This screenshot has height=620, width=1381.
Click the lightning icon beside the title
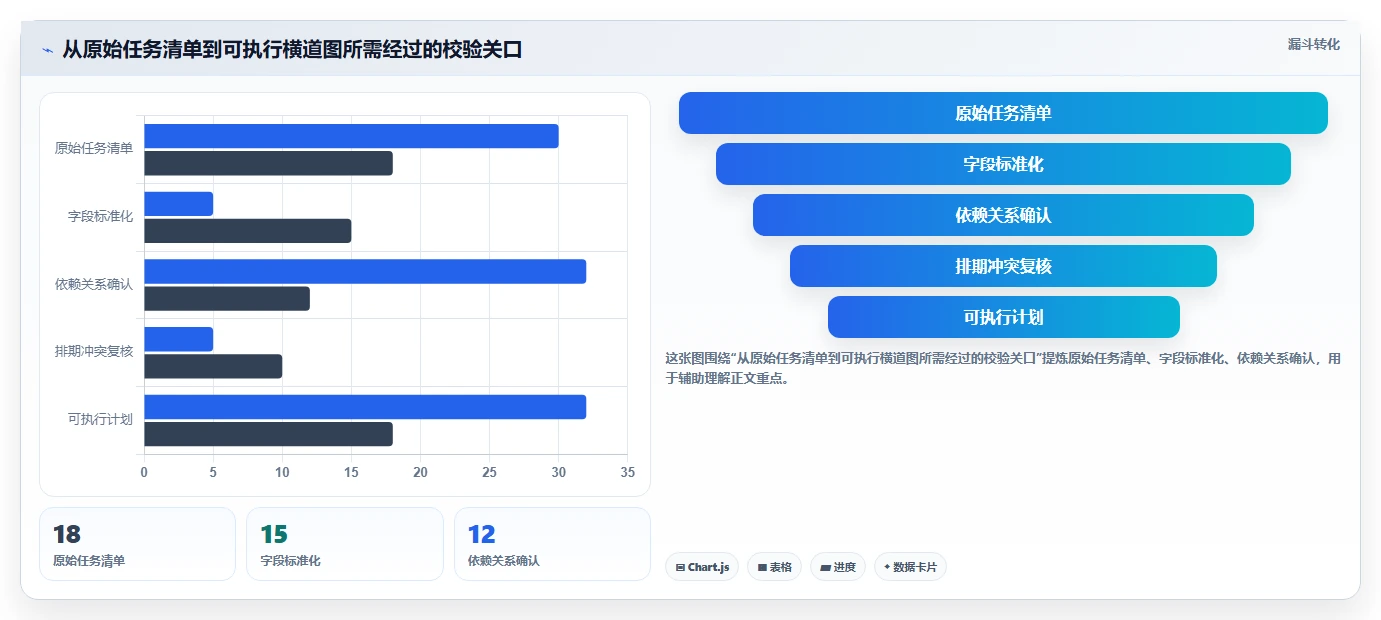tap(47, 50)
